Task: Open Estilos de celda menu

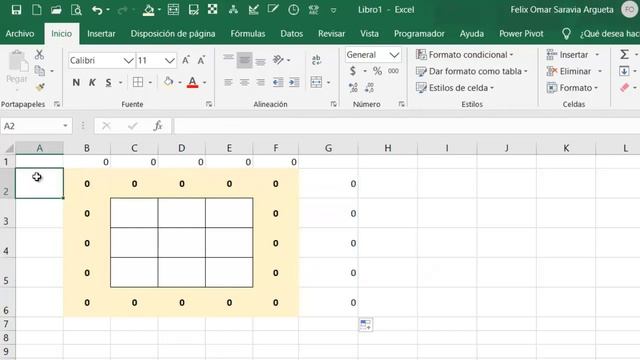Action: pyautogui.click(x=455, y=88)
